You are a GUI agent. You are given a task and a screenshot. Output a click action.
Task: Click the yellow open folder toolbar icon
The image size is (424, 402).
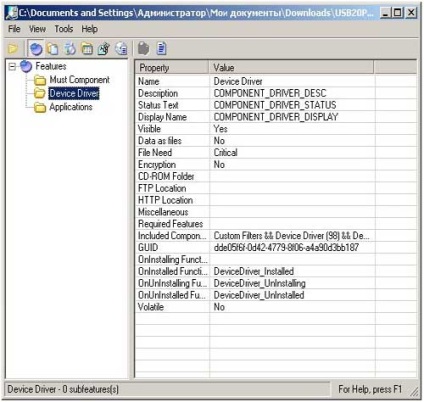tap(13, 49)
